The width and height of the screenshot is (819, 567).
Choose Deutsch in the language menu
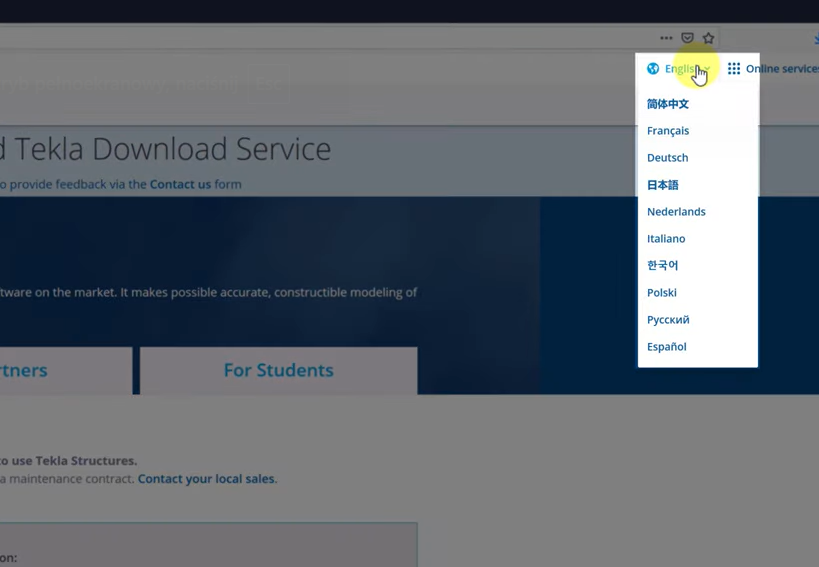click(x=667, y=158)
